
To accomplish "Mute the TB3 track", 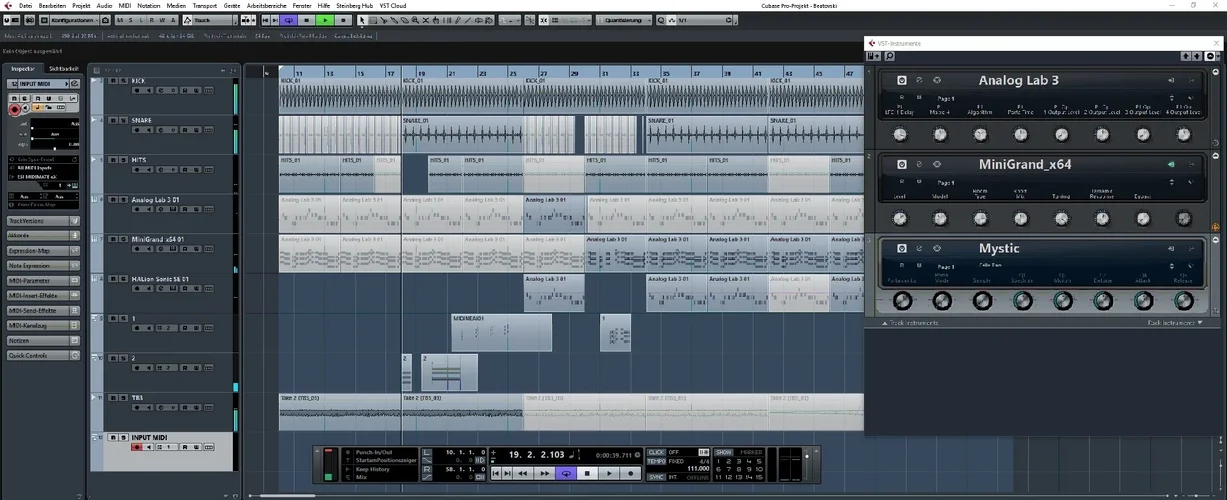I will (113, 398).
